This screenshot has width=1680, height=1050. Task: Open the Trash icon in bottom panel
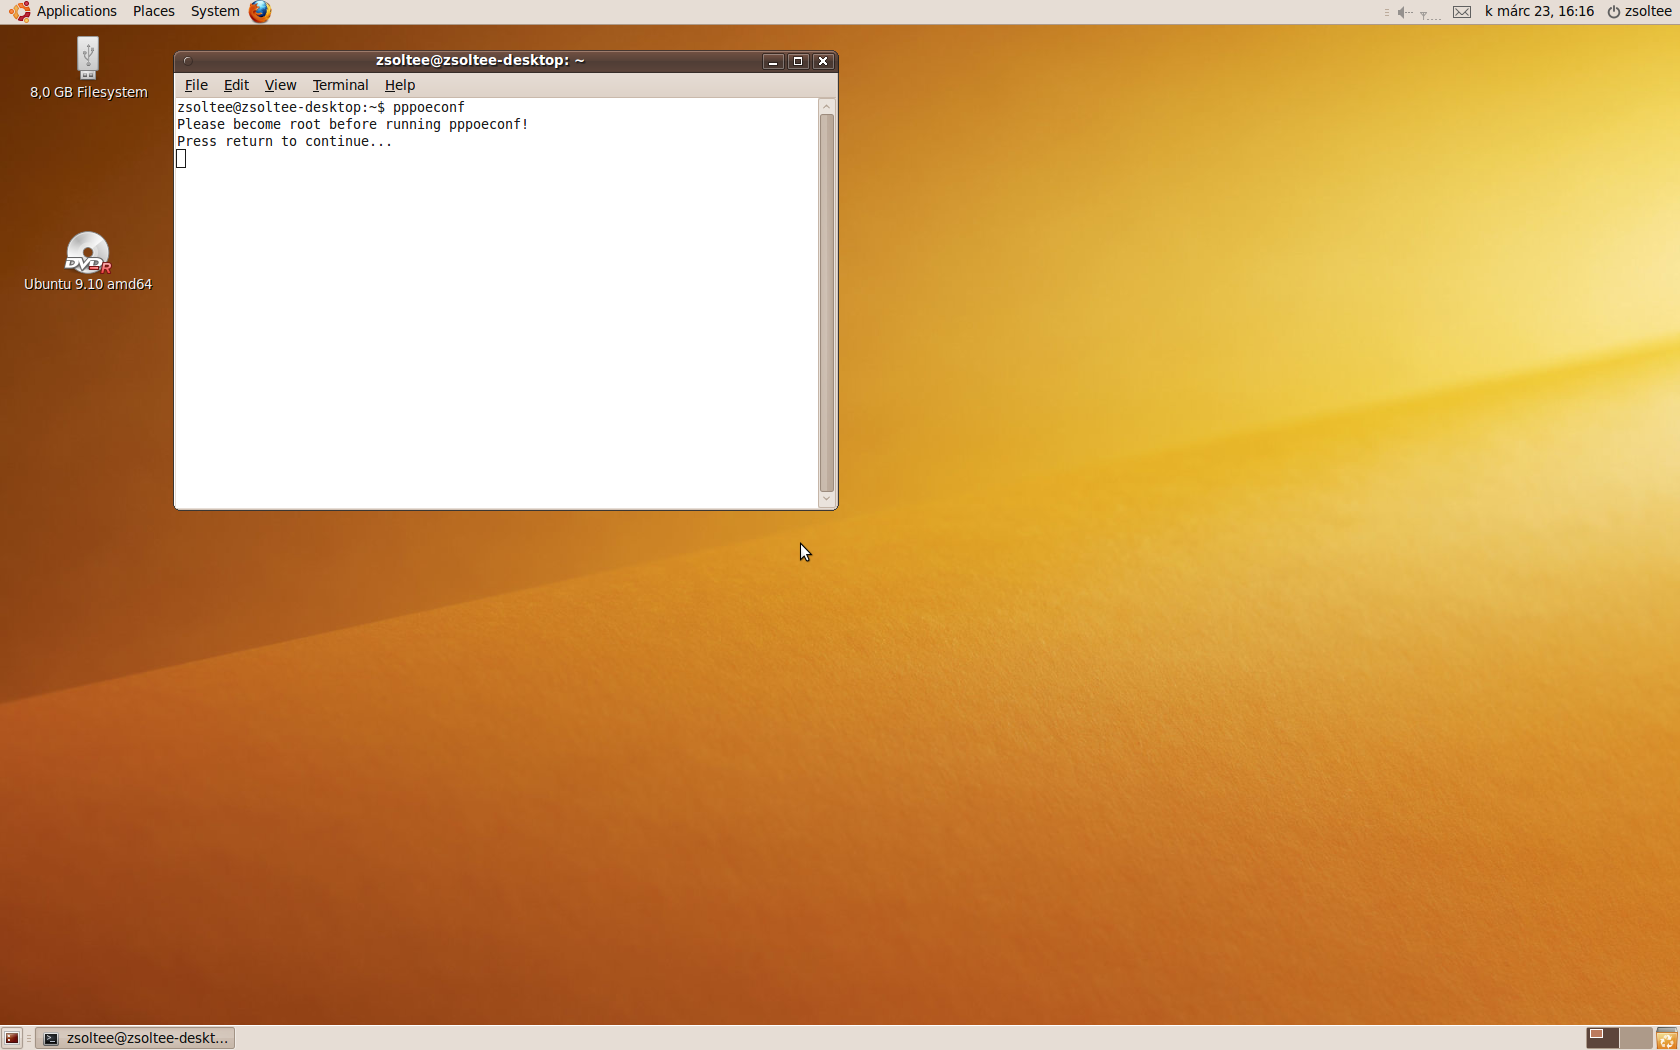(1666, 1038)
